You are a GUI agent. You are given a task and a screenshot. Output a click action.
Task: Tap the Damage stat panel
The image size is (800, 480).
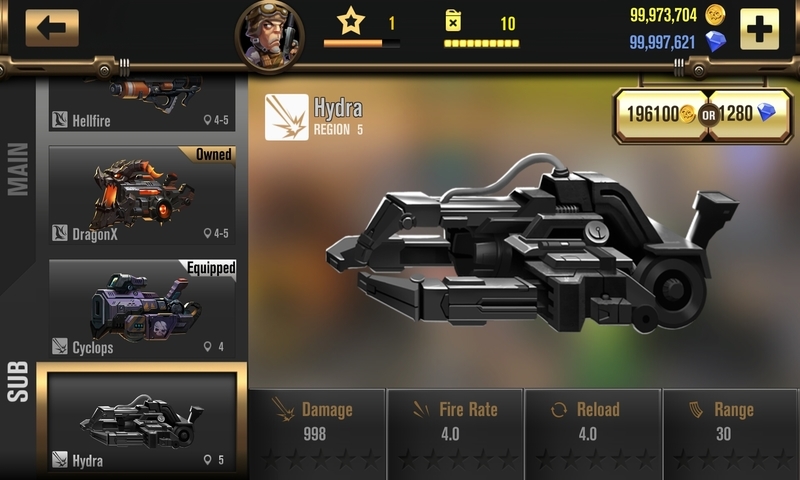click(317, 434)
